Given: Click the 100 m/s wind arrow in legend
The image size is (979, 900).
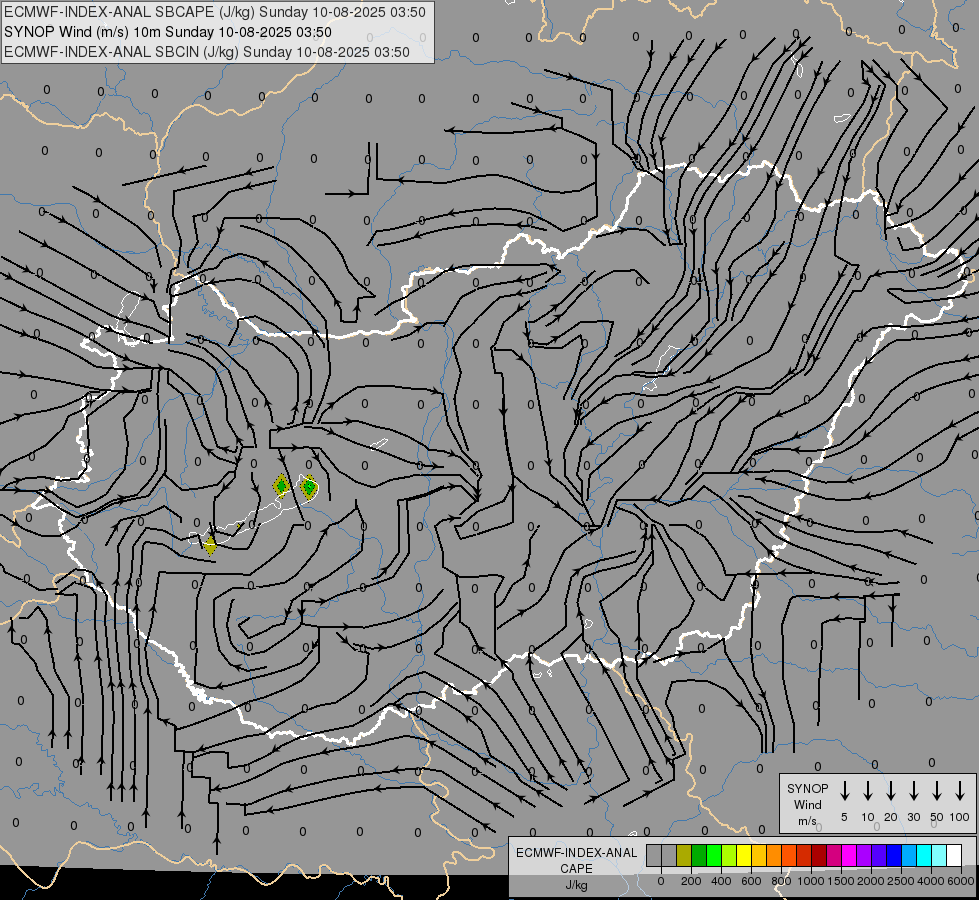Looking at the screenshot, I should 960,791.
